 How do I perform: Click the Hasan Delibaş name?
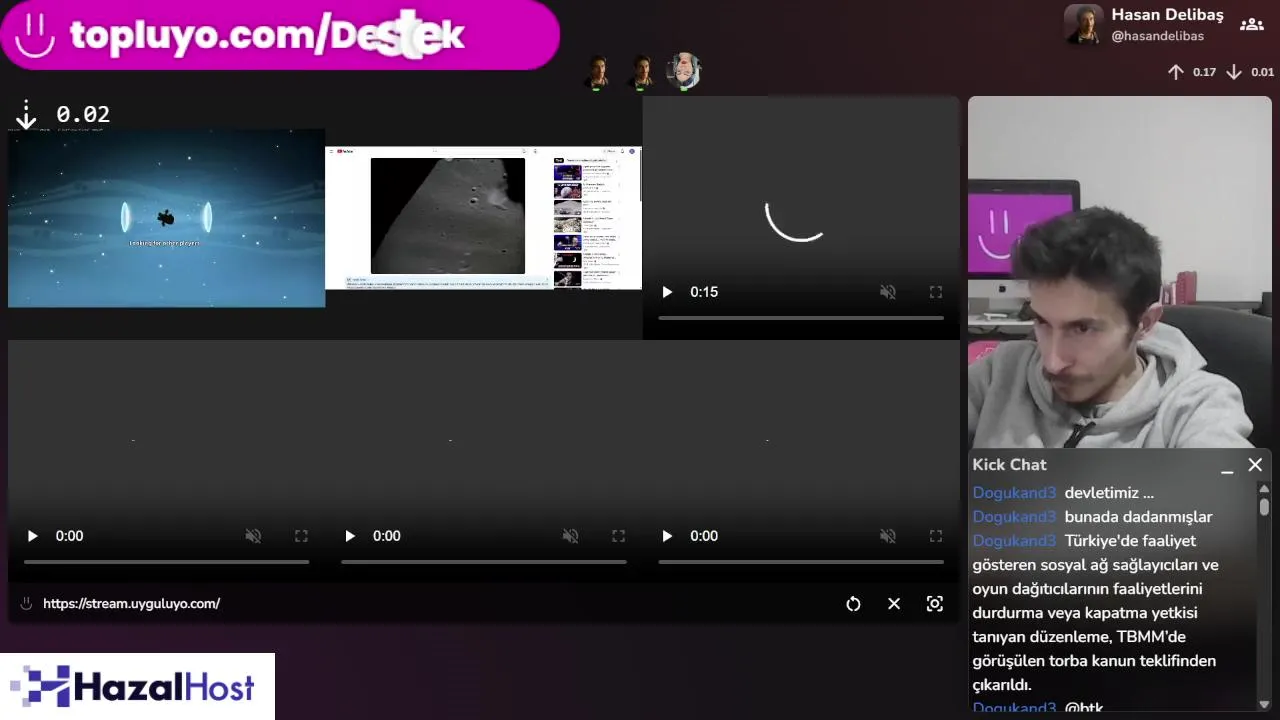pos(1167,15)
